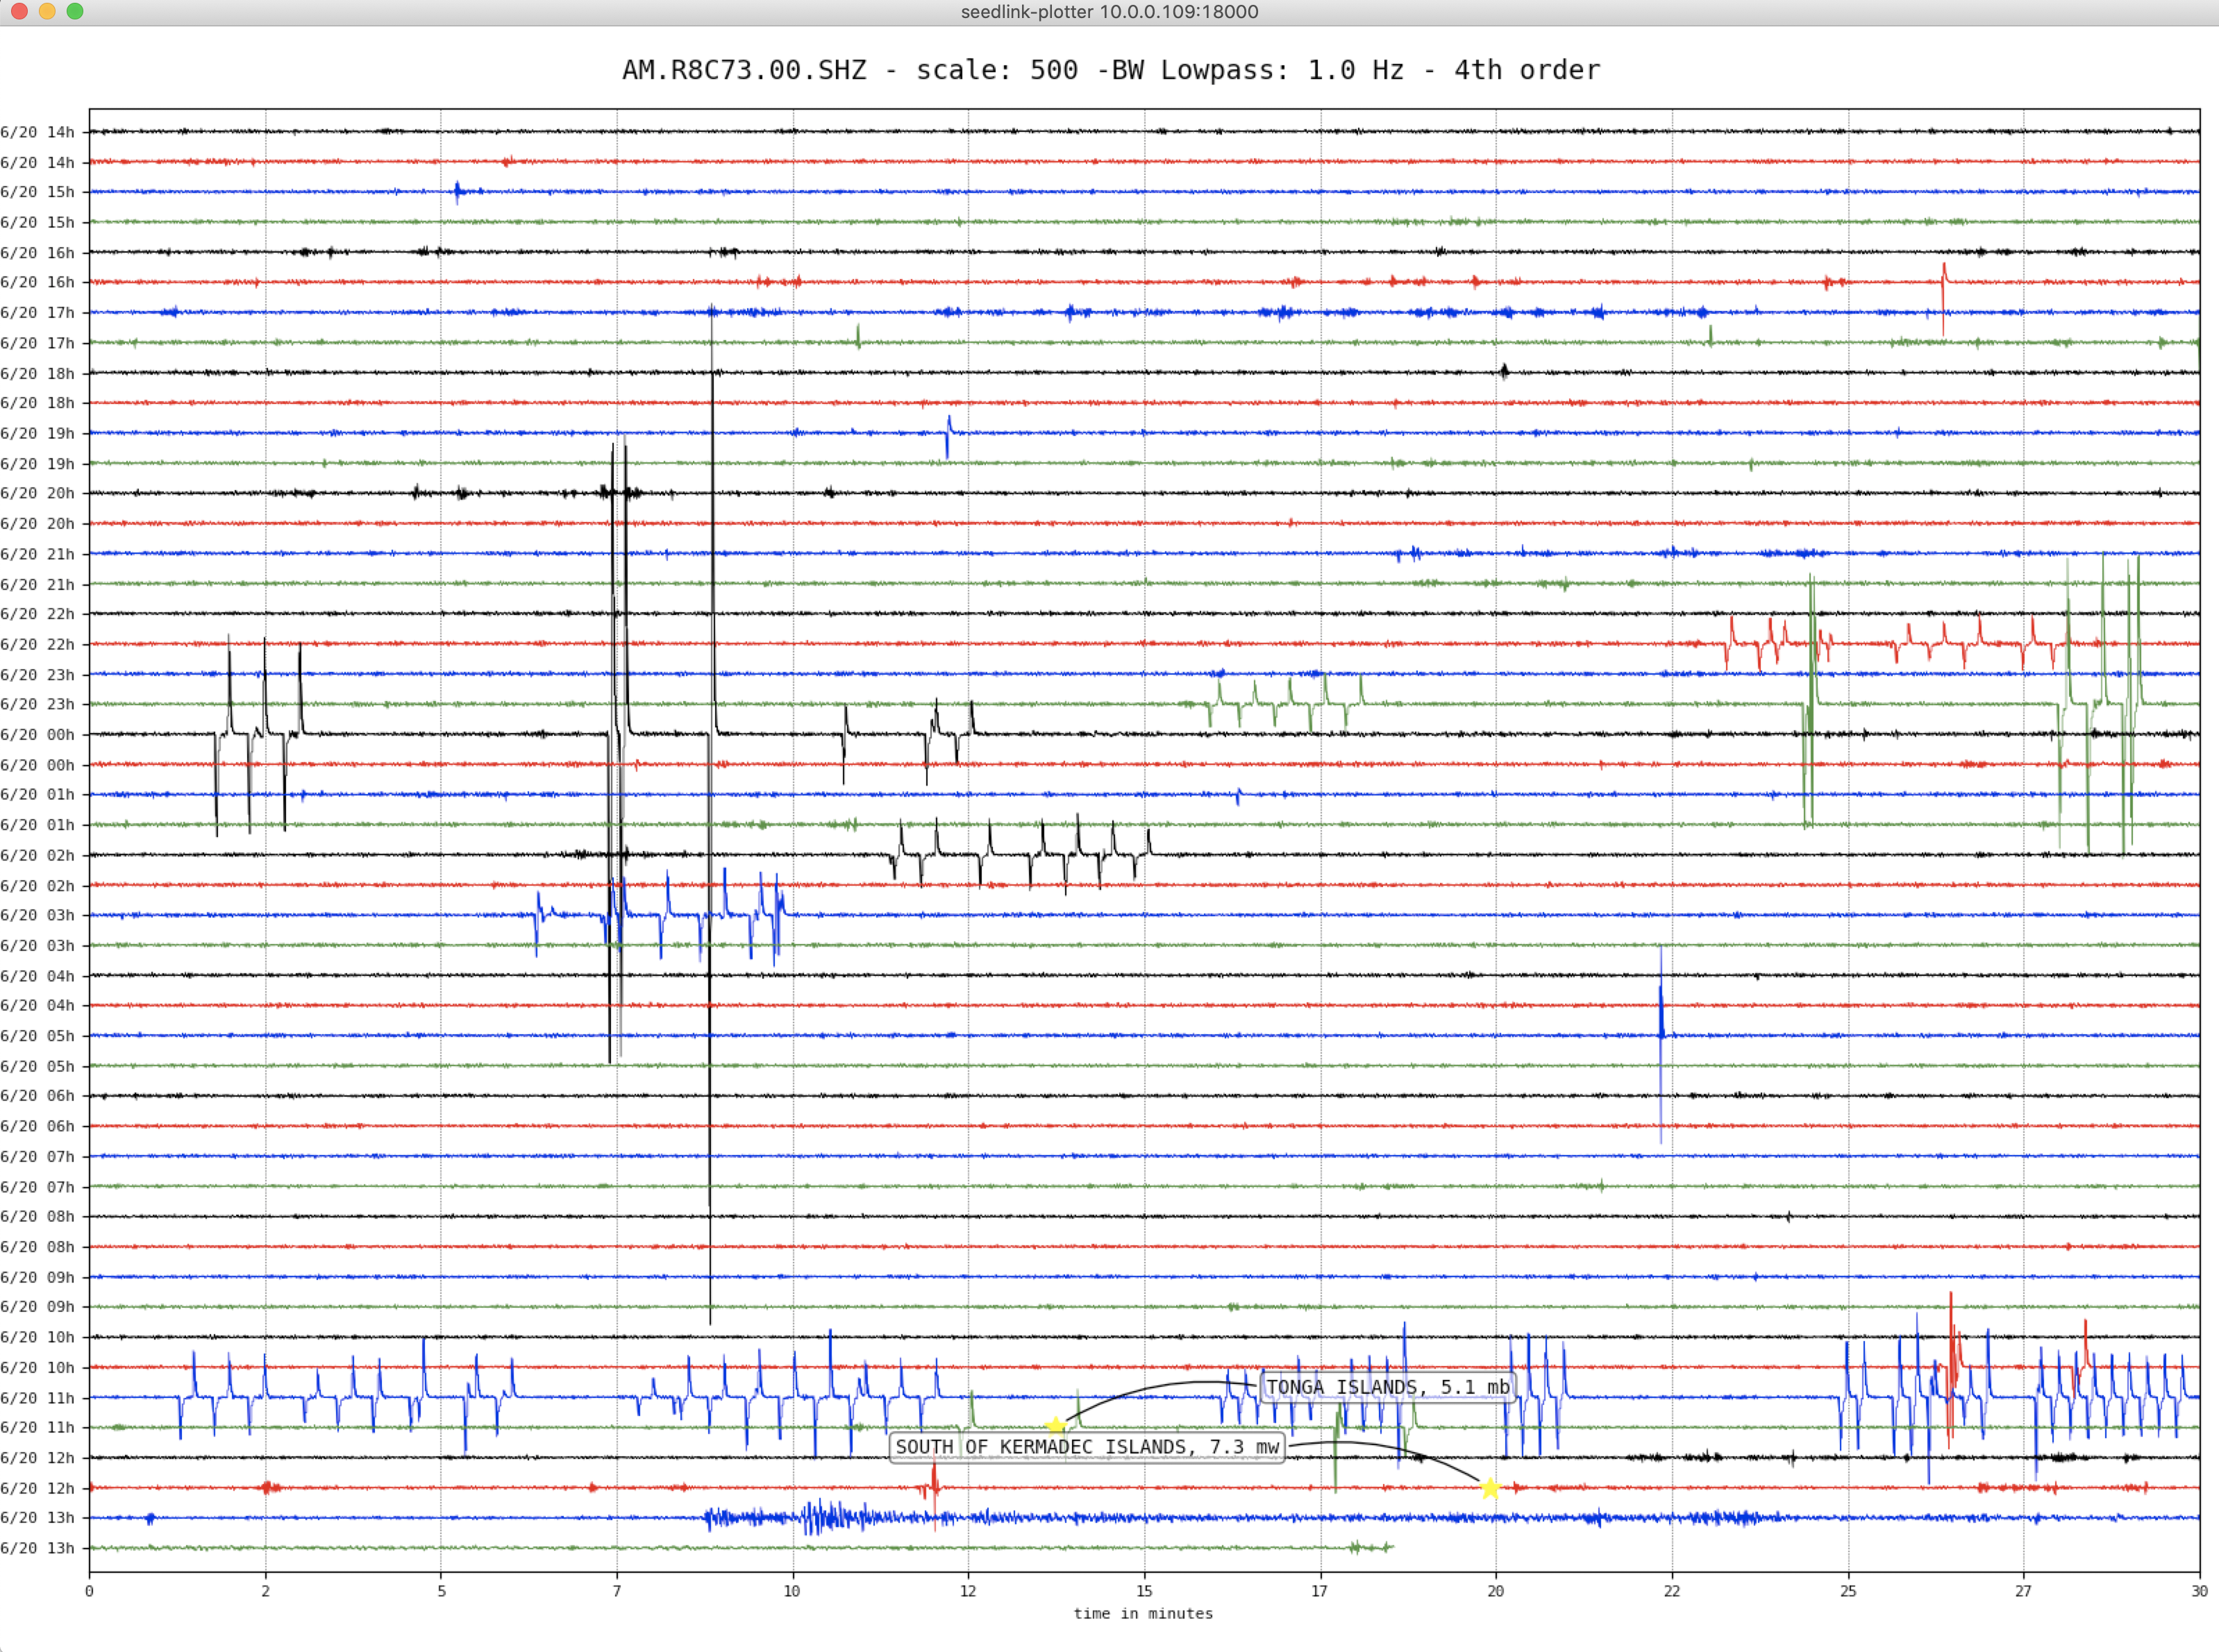Click the 6/20 15h label of the blue trace
The image size is (2219, 1652).
38,192
